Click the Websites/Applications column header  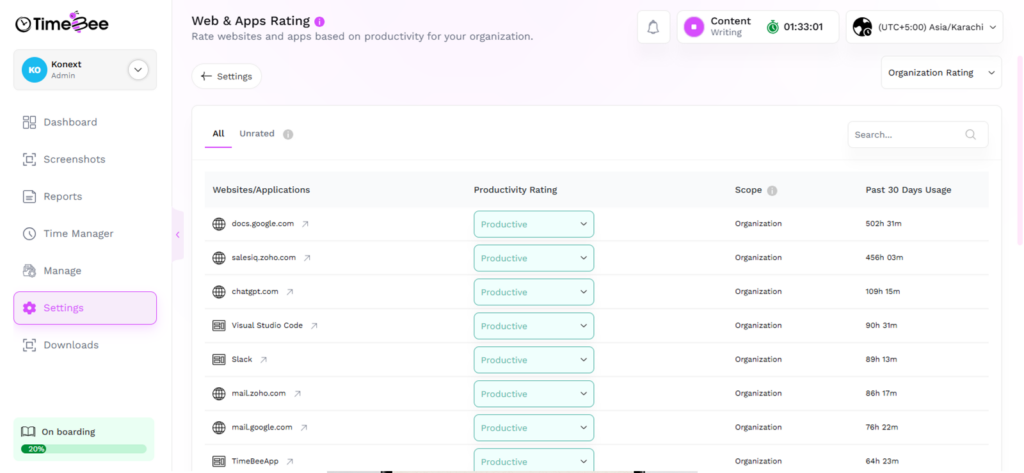tap(261, 190)
